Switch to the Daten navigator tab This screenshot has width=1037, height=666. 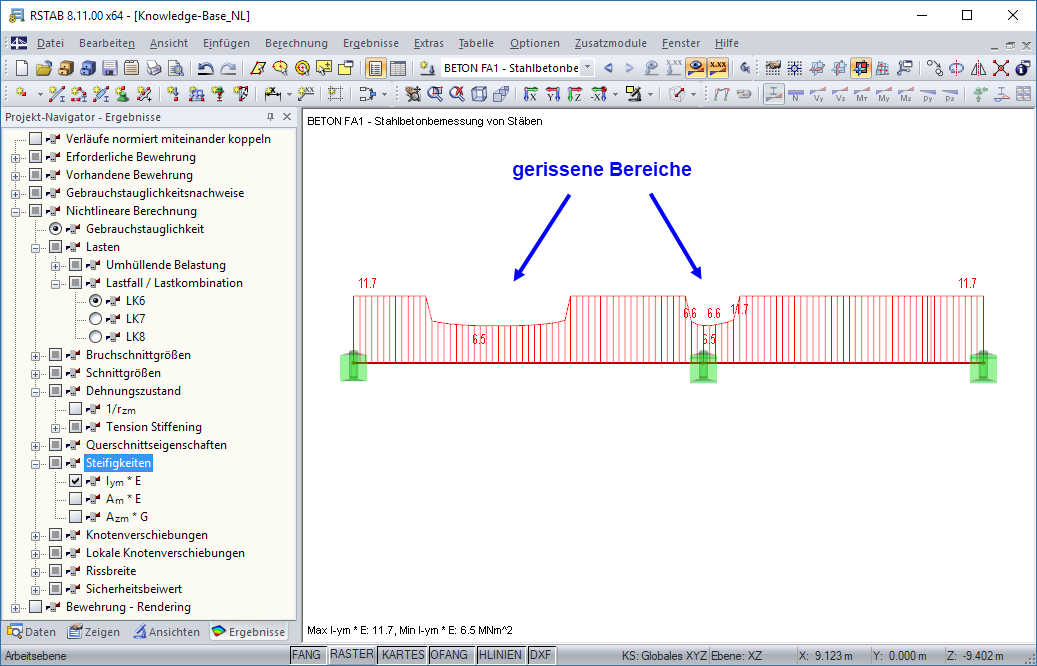pos(32,632)
